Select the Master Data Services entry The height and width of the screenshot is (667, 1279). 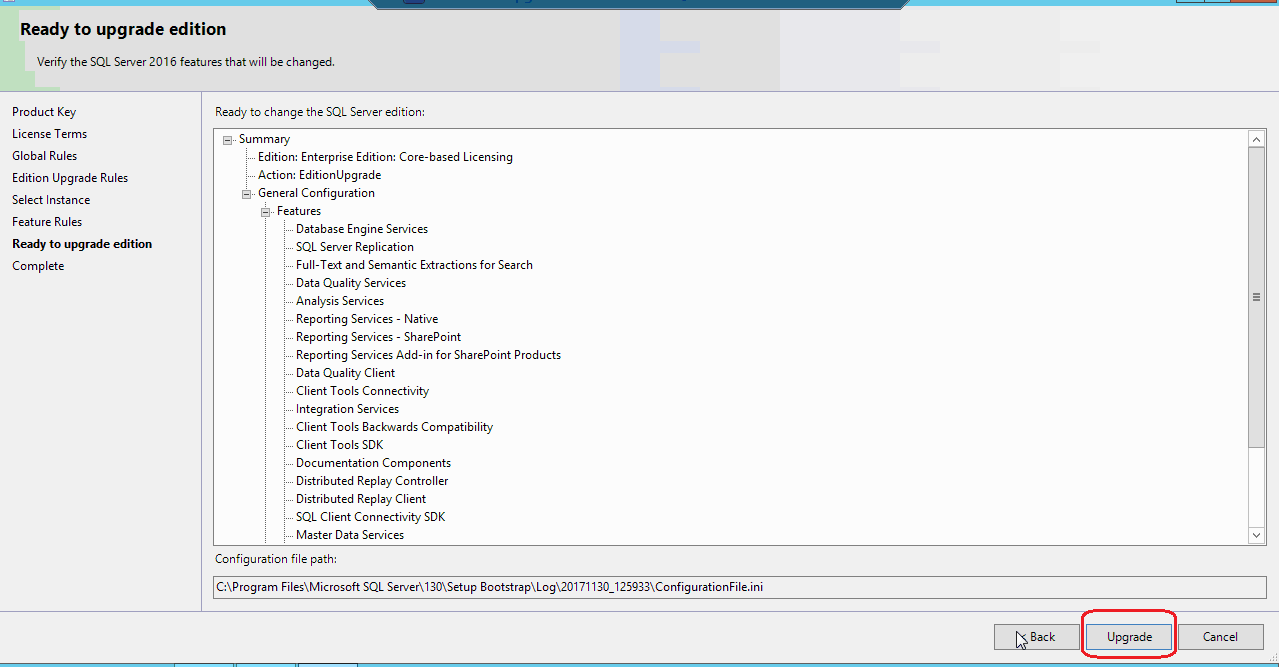pos(350,534)
